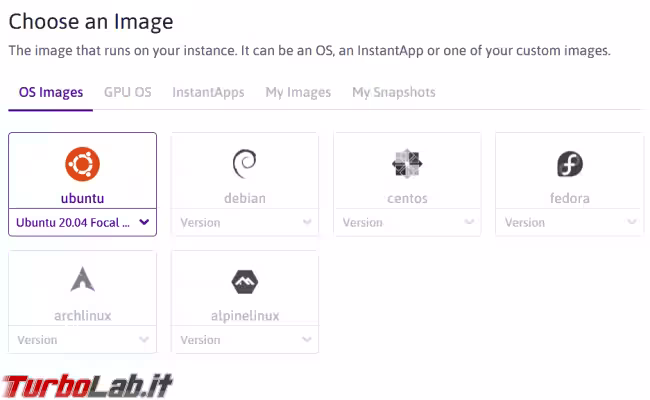Viewport: 650px width, 400px height.
Task: Expand the Alpine Linux Version dropdown
Action: pyautogui.click(x=244, y=340)
